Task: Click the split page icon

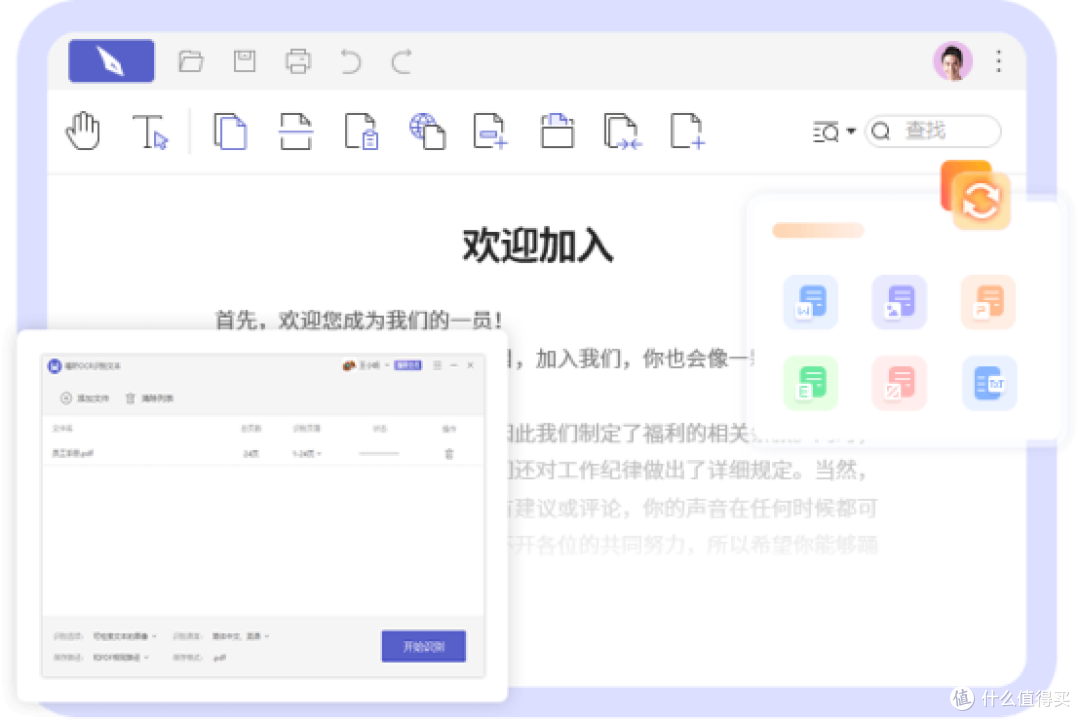Action: tap(295, 131)
